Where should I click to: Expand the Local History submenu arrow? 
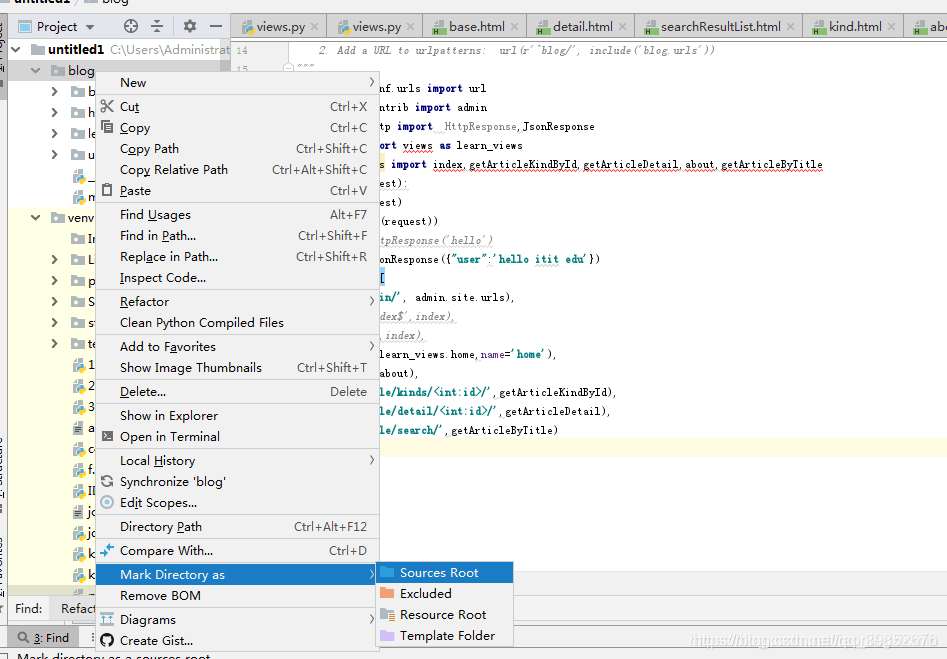[371, 460]
